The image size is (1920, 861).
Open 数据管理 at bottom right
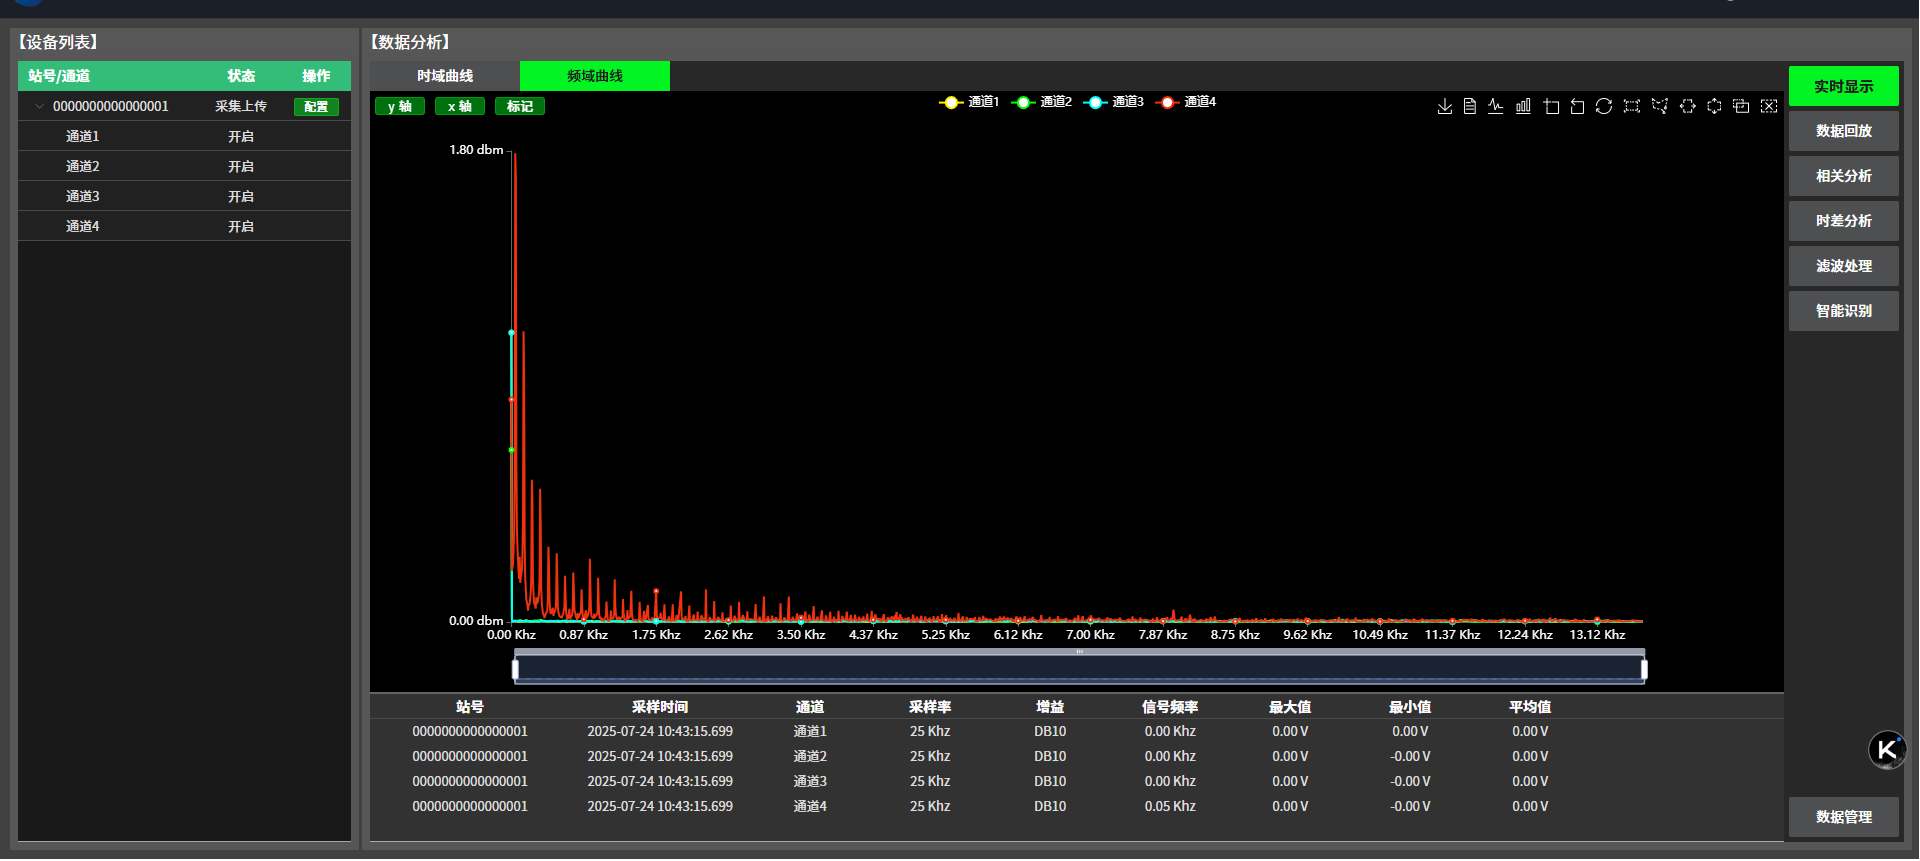click(x=1844, y=817)
